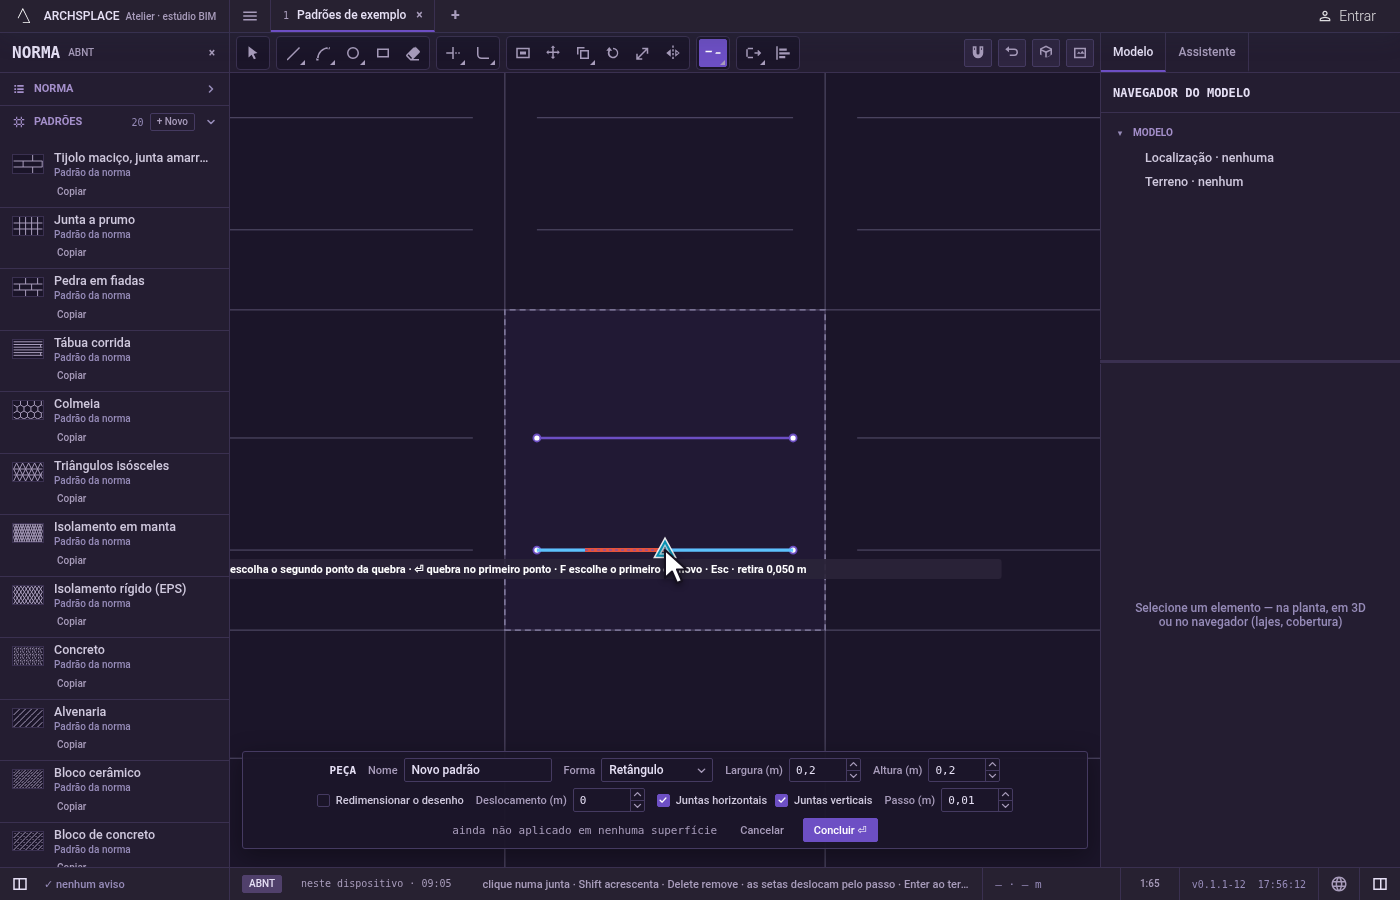1400x900 pixels.
Task: Increase the Largura (m) stepper value
Action: click(x=853, y=765)
